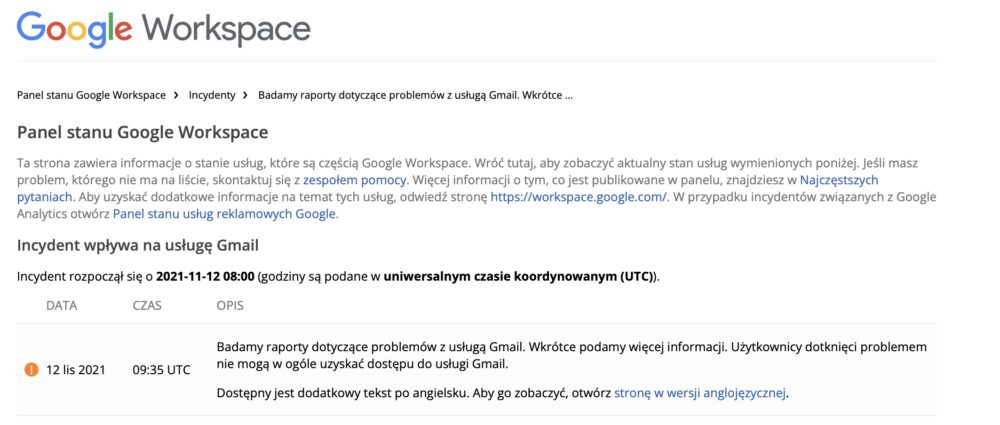Click the 'Badamy raporty dotyczące problemów' description text
The image size is (1000, 425).
coord(571,356)
